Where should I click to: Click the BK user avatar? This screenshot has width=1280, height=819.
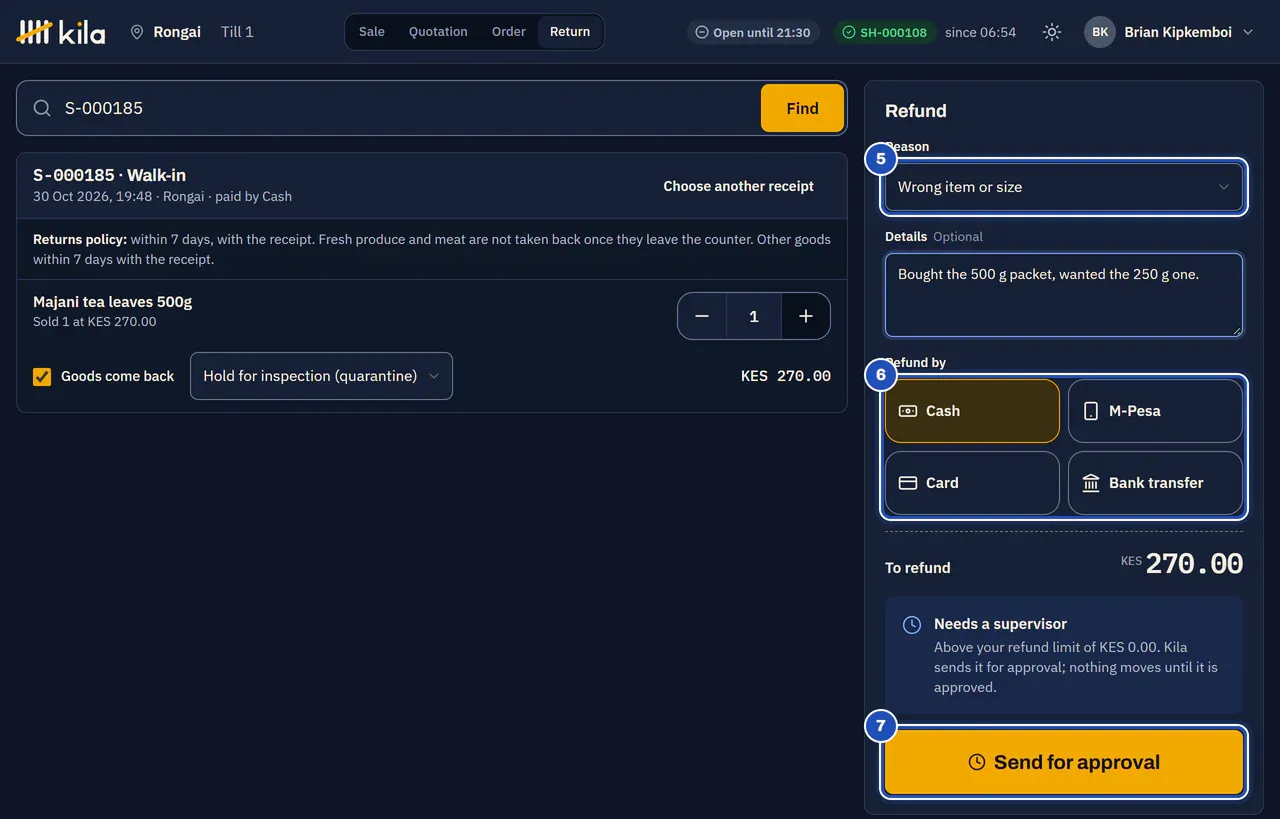pos(1100,32)
